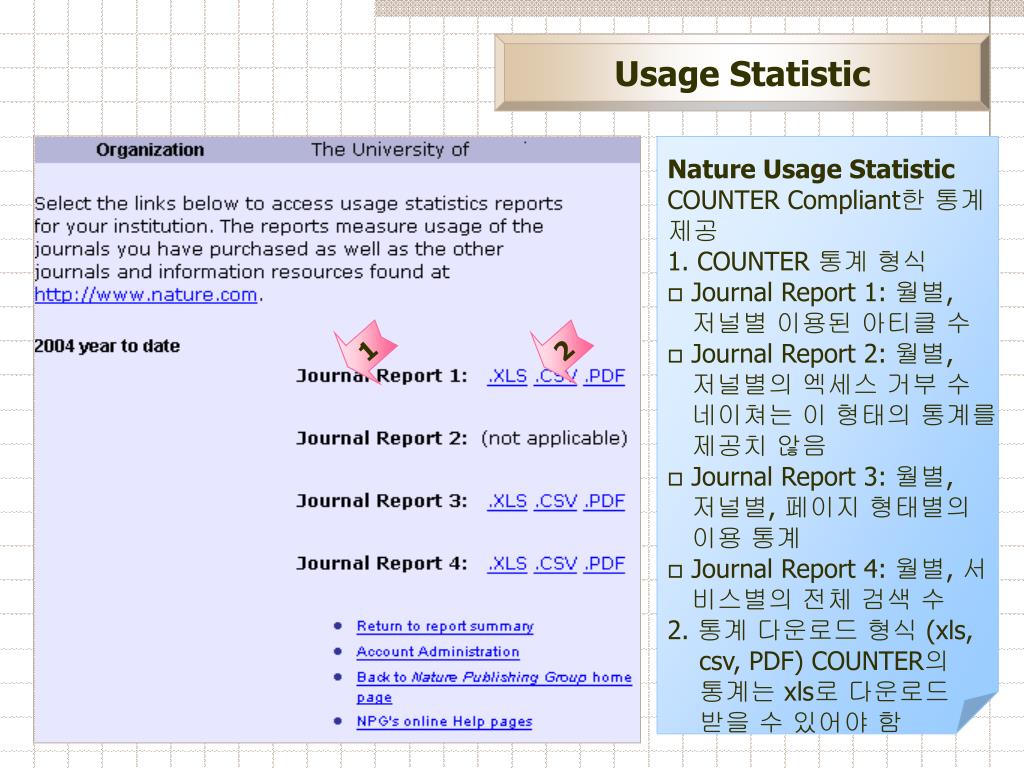Click 'Journal Report 2: 월별,' bullet in note
This screenshot has height=768, width=1024.
pyautogui.click(x=811, y=354)
